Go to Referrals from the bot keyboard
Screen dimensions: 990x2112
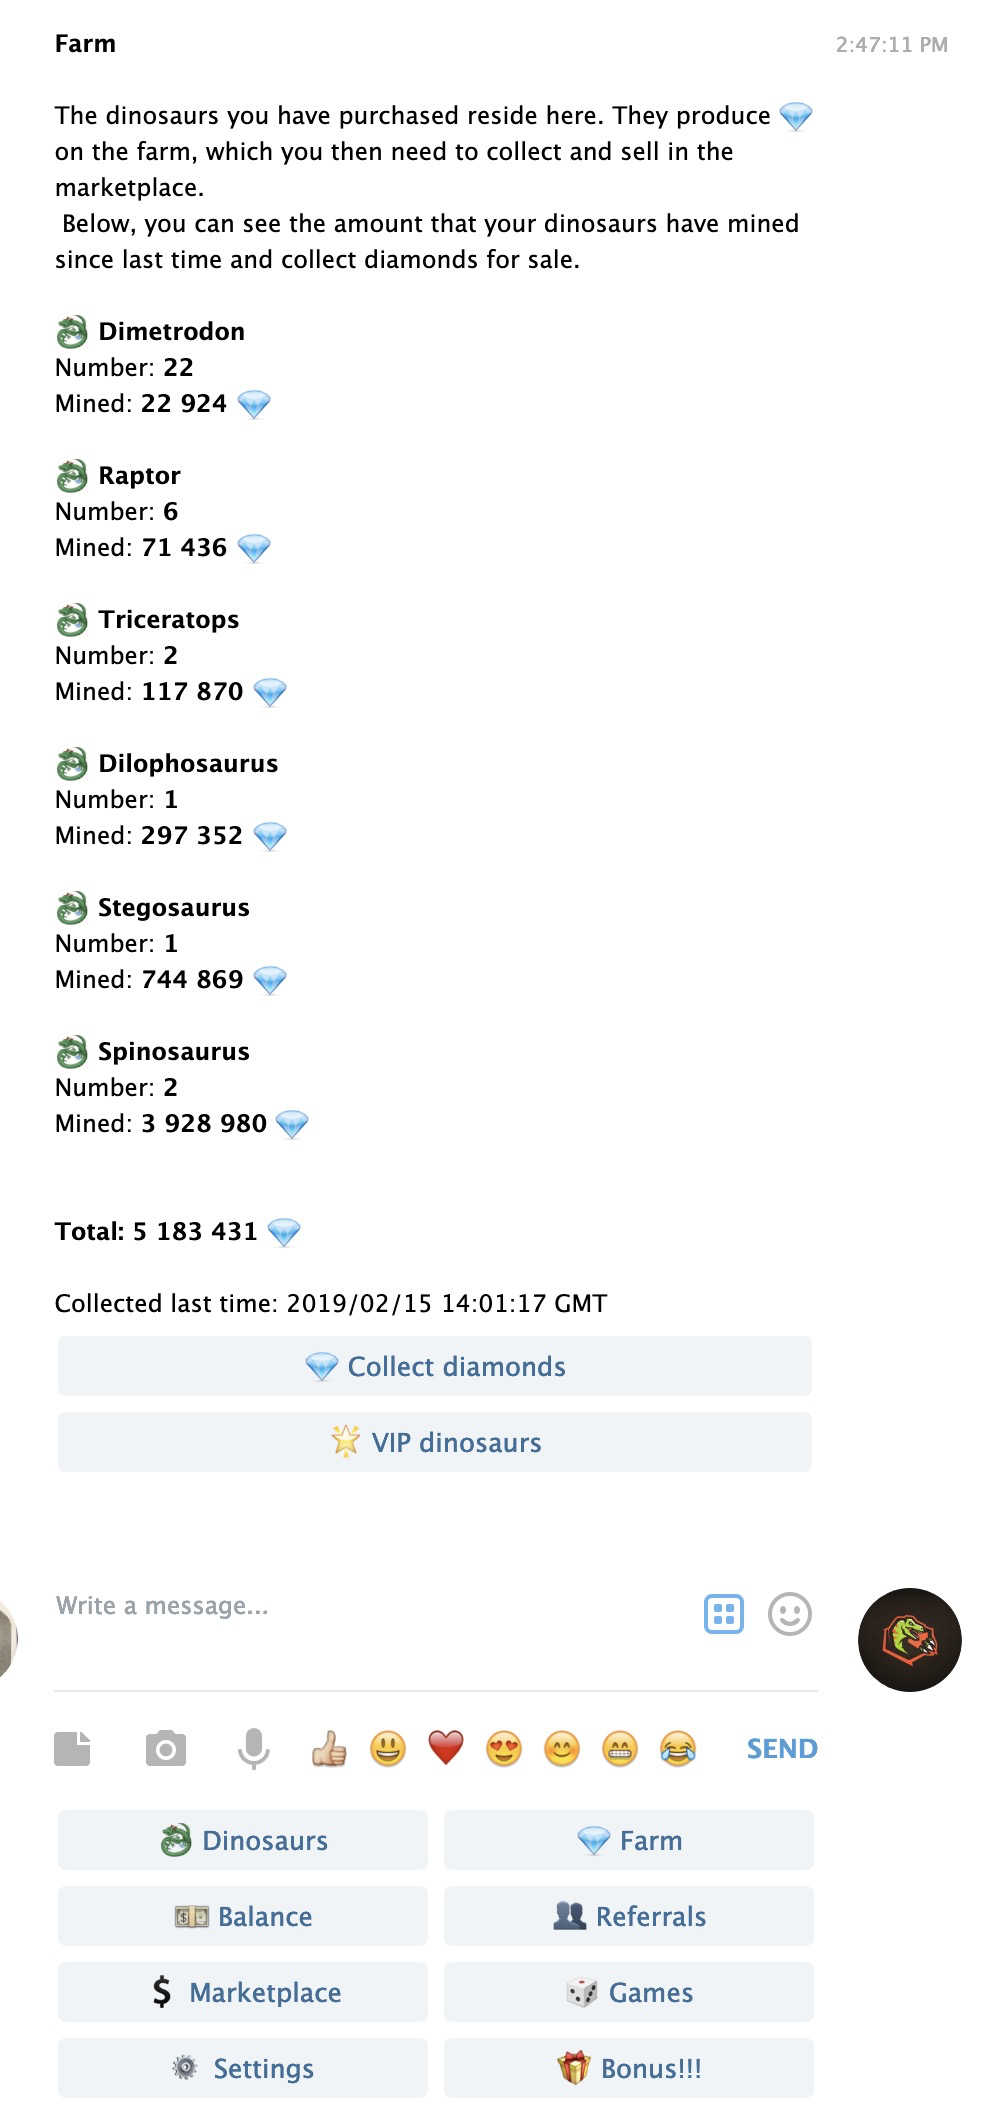point(629,1916)
